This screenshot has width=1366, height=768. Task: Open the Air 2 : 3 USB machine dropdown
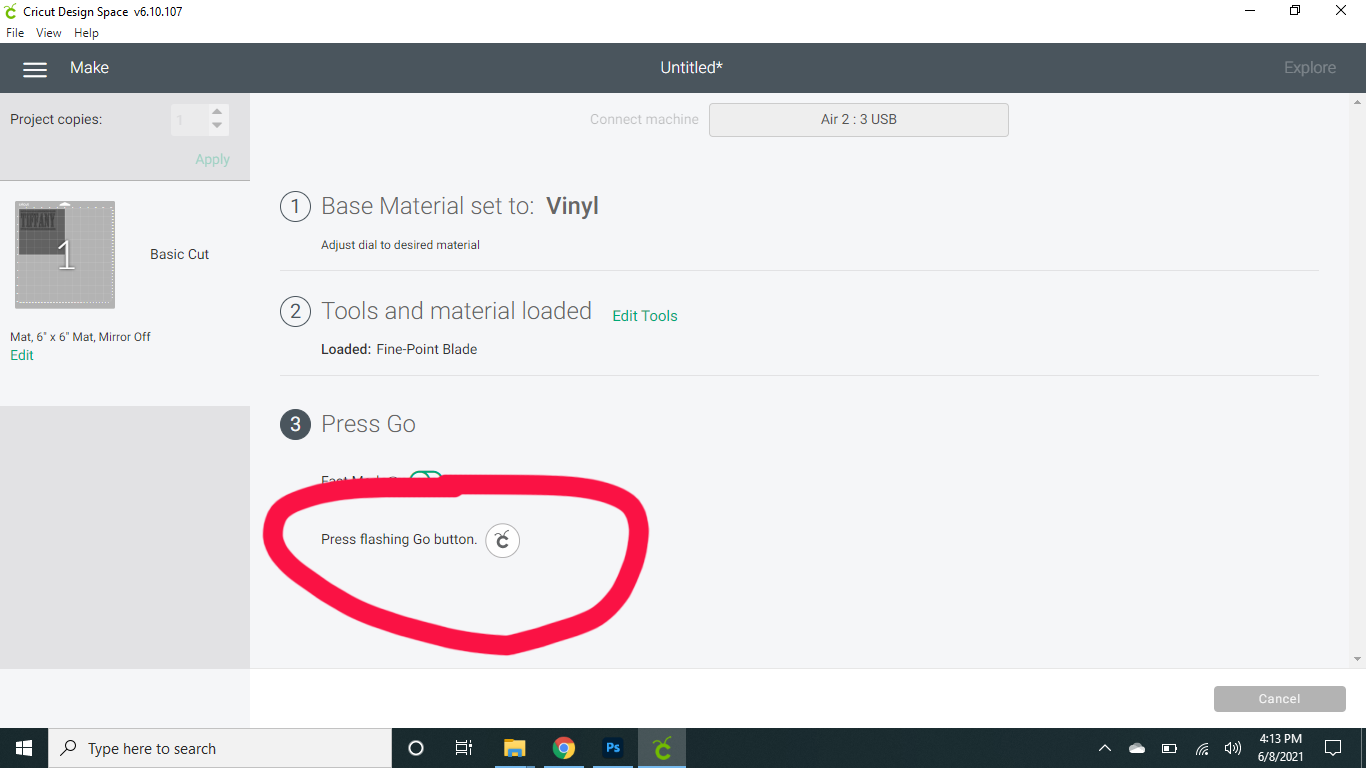click(x=859, y=120)
